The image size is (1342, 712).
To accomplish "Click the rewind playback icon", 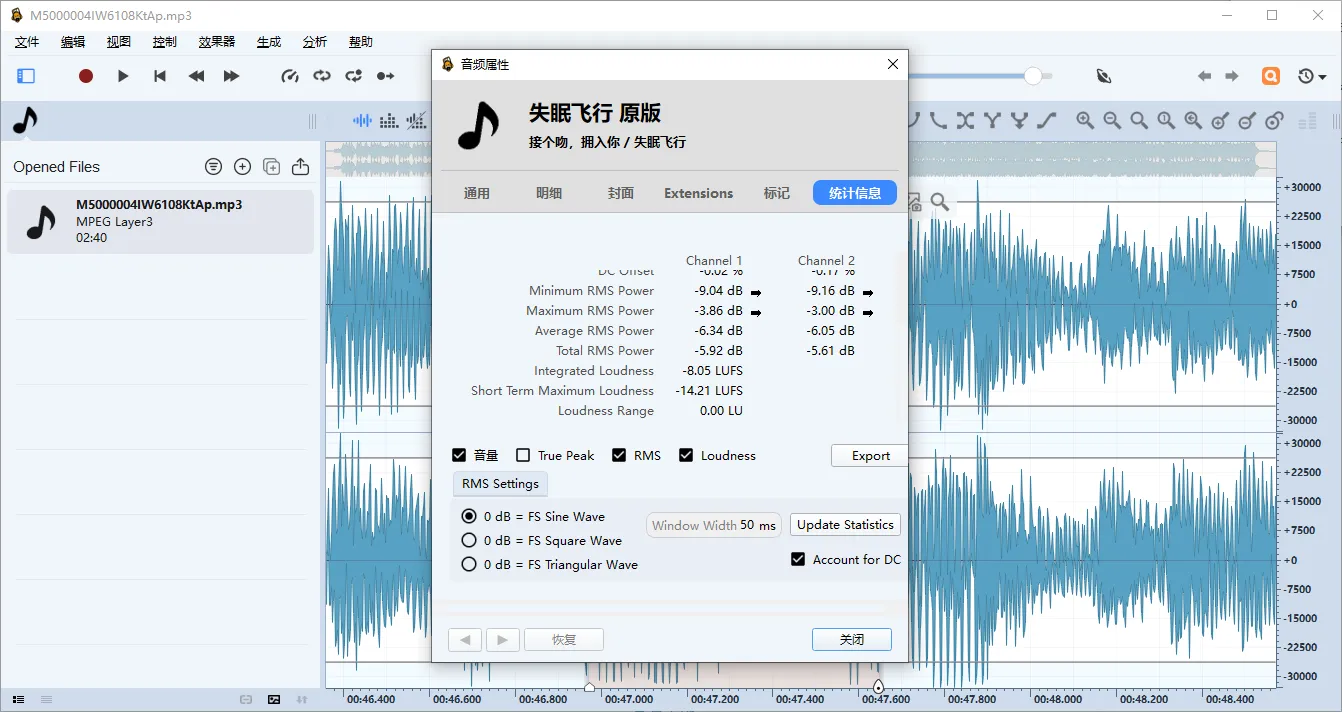I will (197, 76).
